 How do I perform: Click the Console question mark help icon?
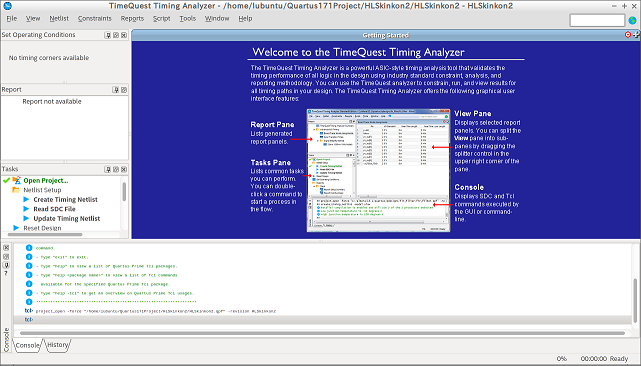pyautogui.click(x=6, y=273)
